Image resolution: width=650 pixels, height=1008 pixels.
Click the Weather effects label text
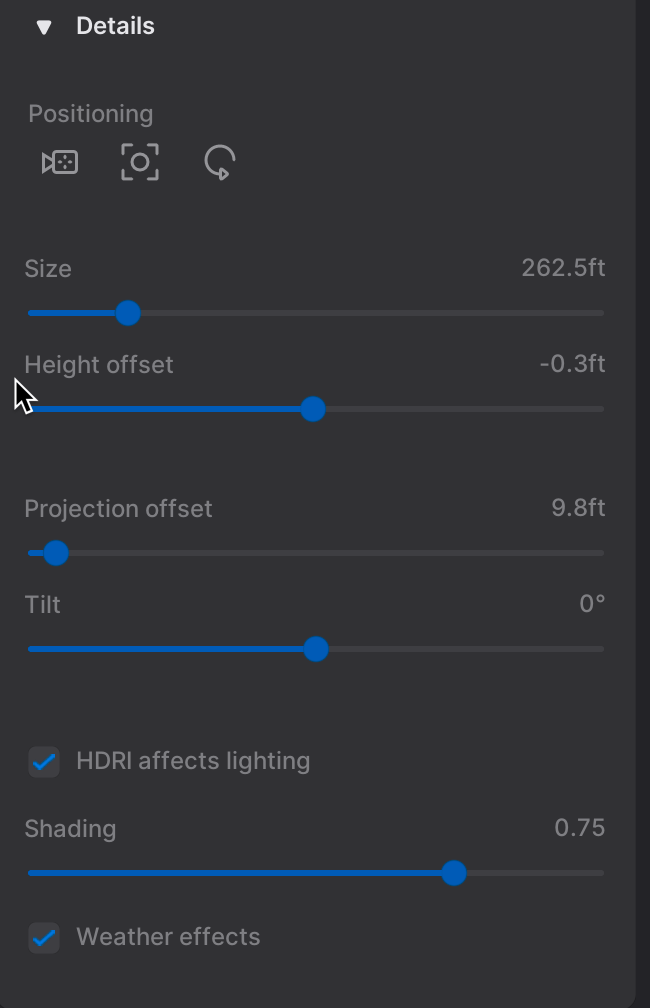[x=168, y=937]
